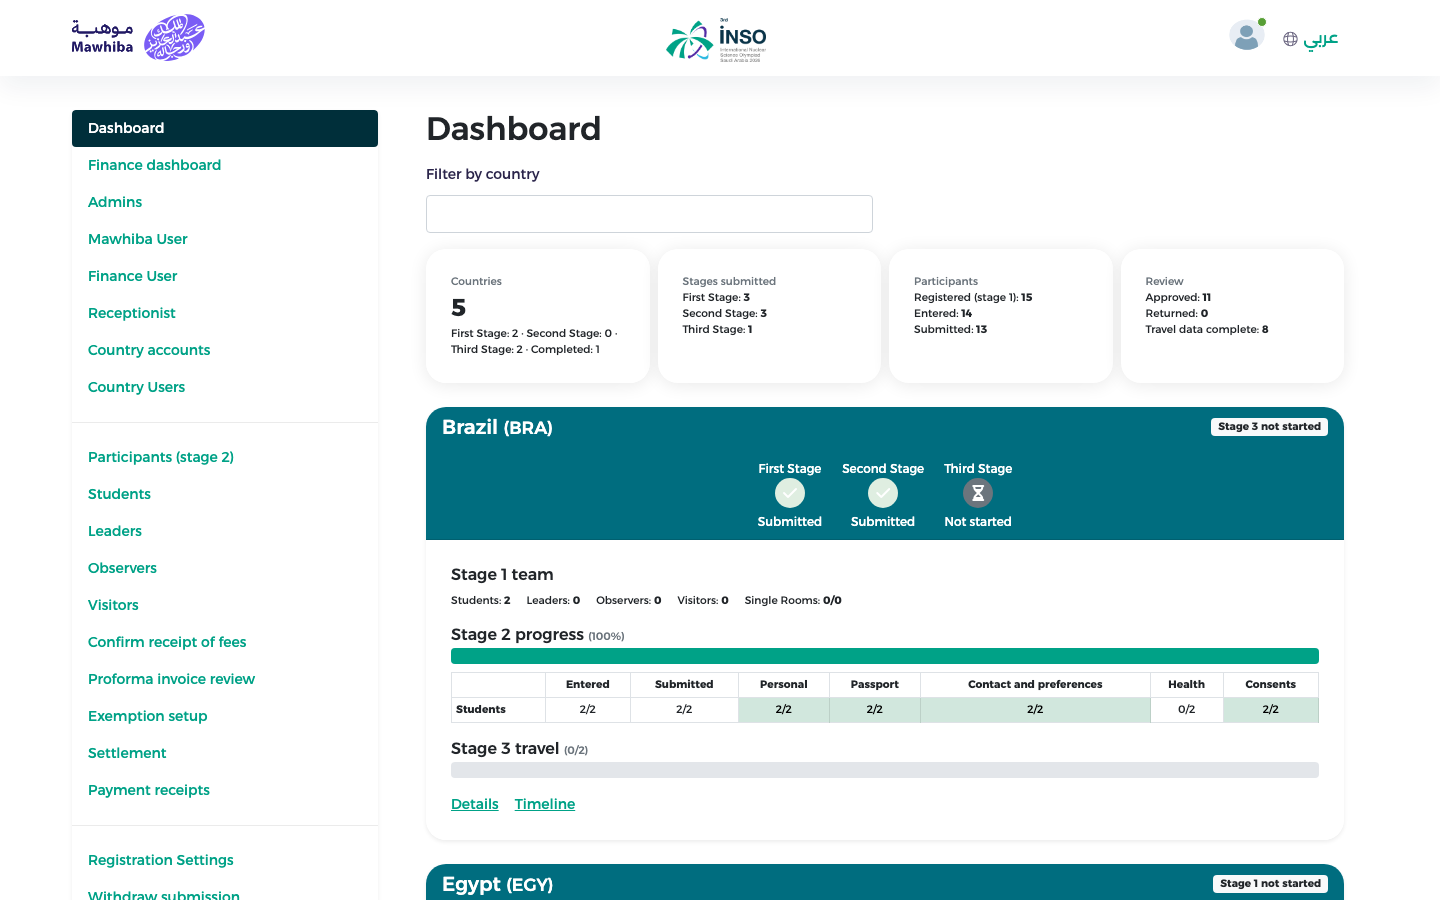This screenshot has height=900, width=1440.
Task: Click Brazil Second Stage submitted checkmark
Action: click(x=883, y=493)
